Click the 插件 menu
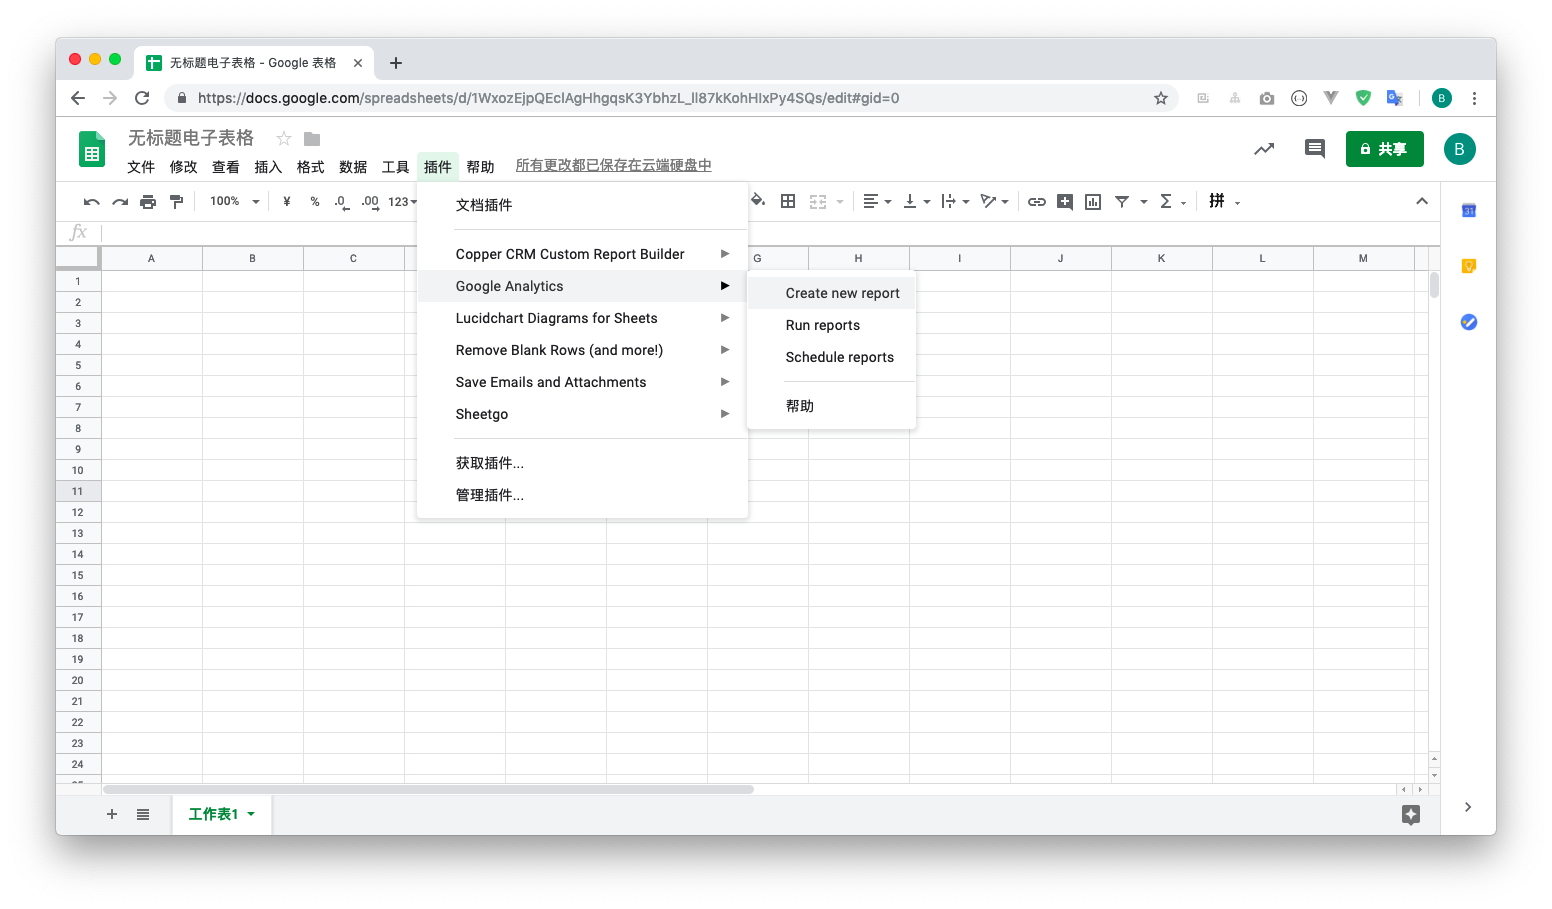Image resolution: width=1552 pixels, height=909 pixels. tap(438, 167)
